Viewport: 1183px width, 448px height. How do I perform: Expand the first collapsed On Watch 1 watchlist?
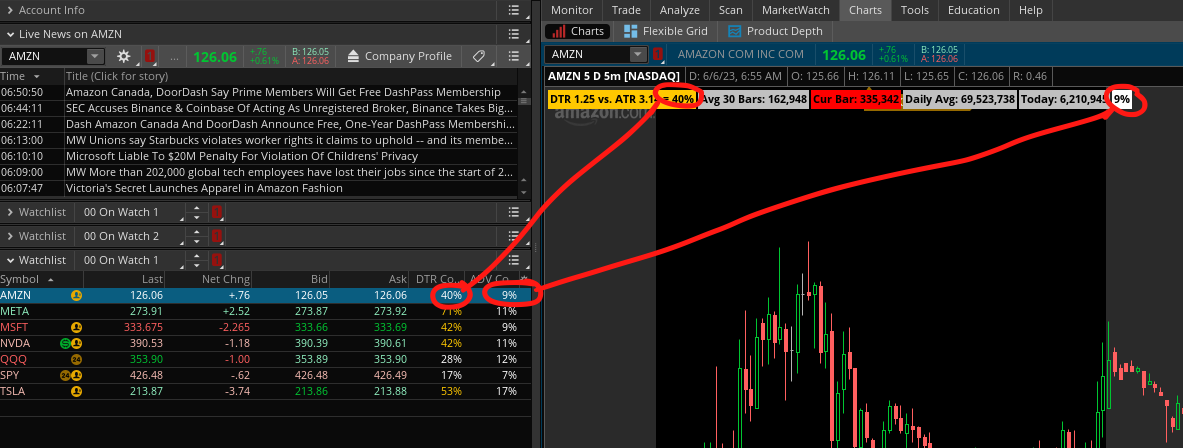[x=11, y=212]
